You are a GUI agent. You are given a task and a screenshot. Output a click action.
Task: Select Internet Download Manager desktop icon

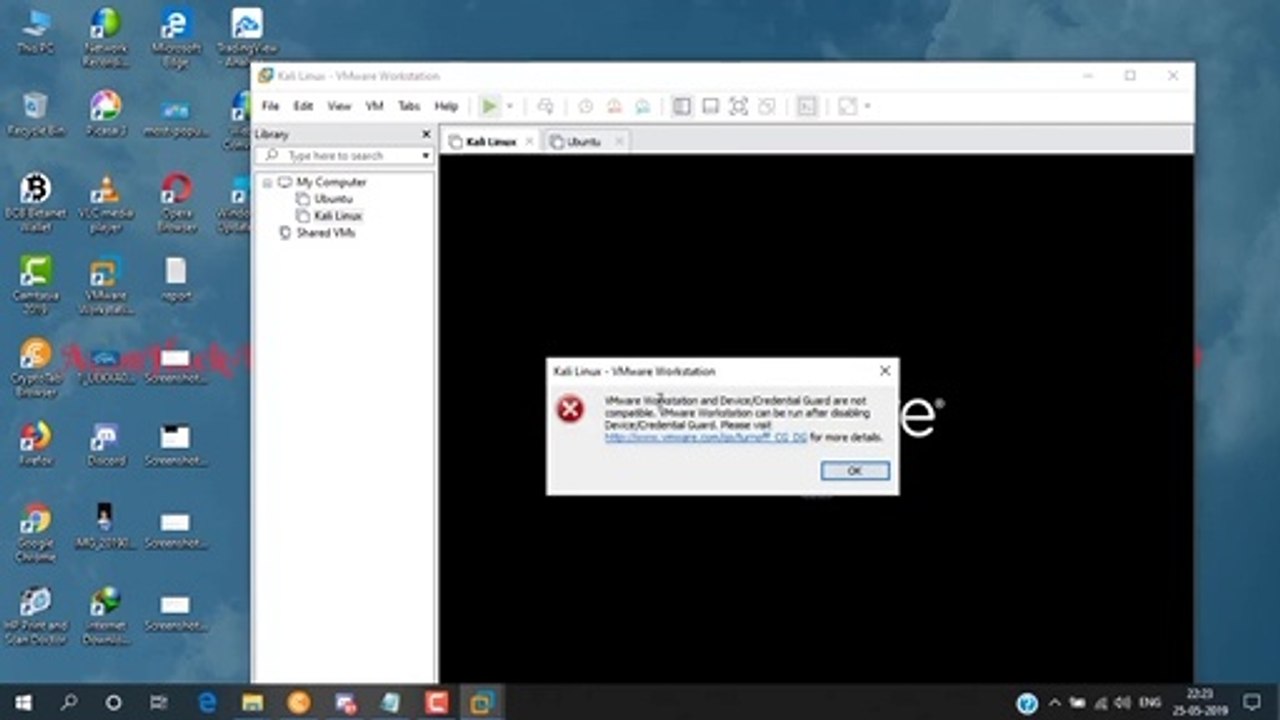(x=105, y=616)
